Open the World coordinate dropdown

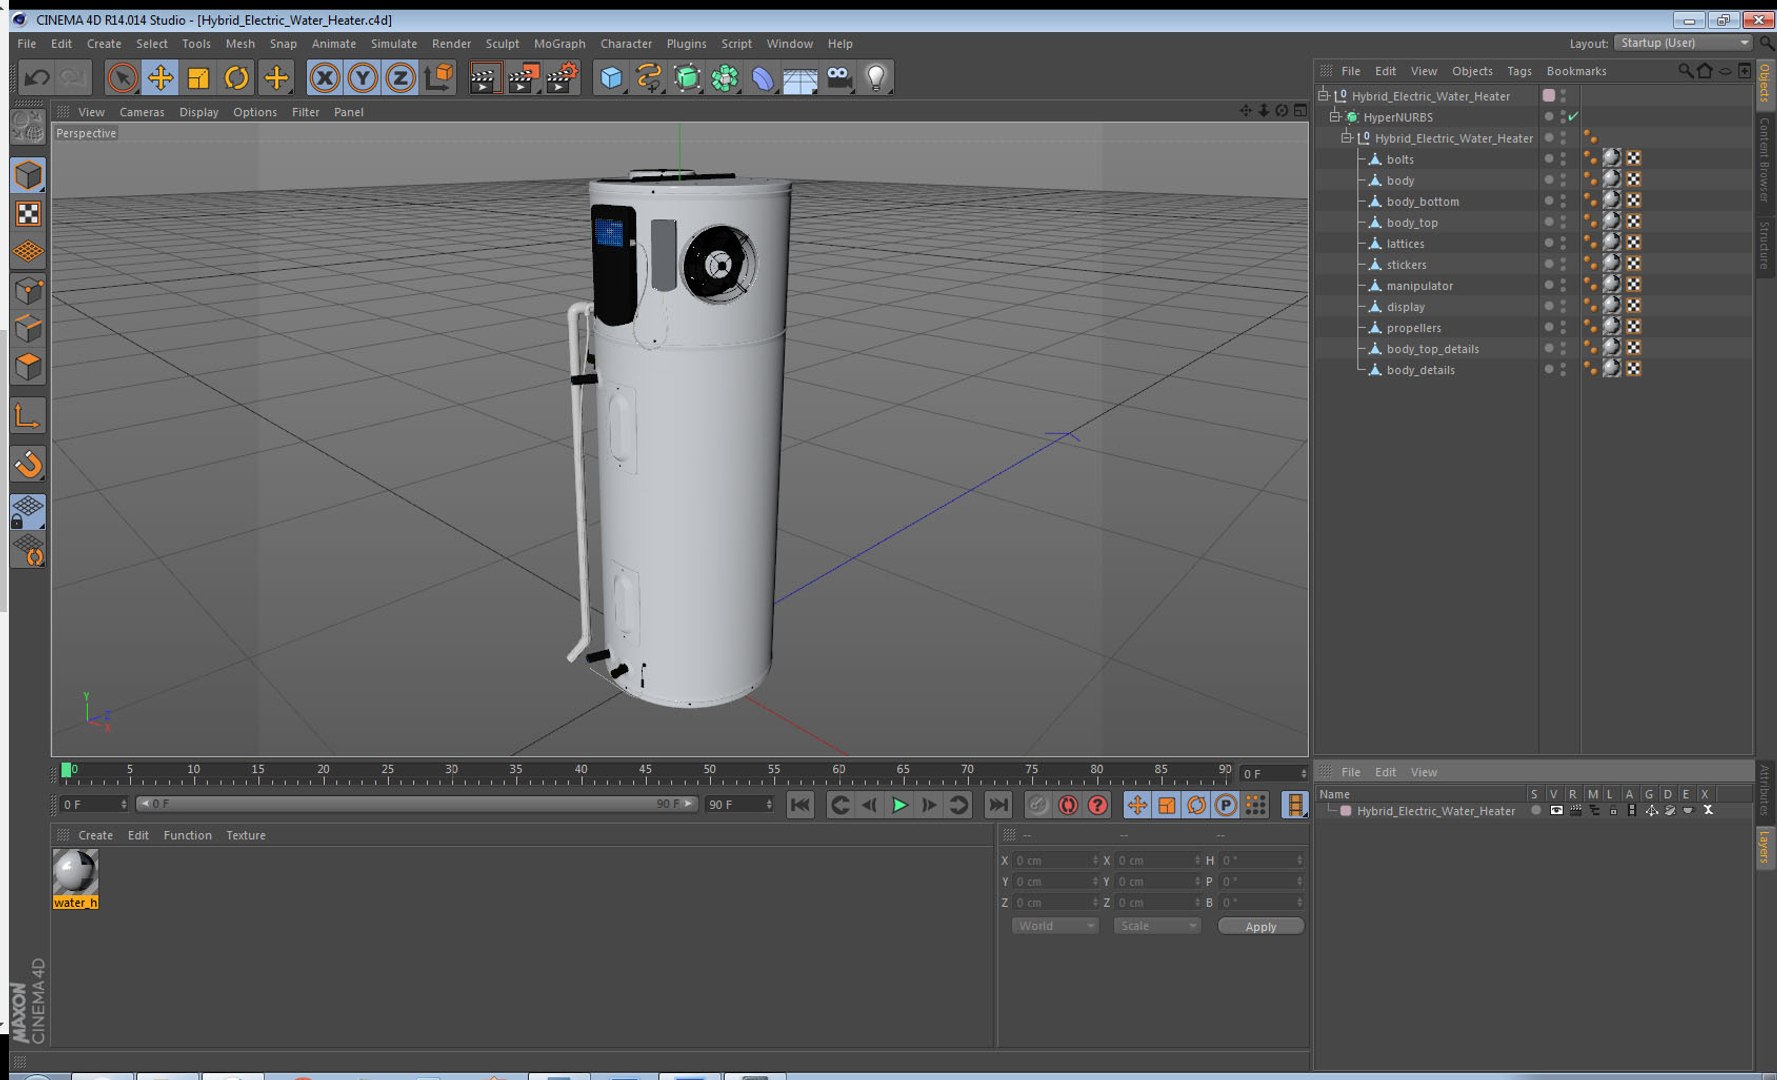pyautogui.click(x=1055, y=926)
